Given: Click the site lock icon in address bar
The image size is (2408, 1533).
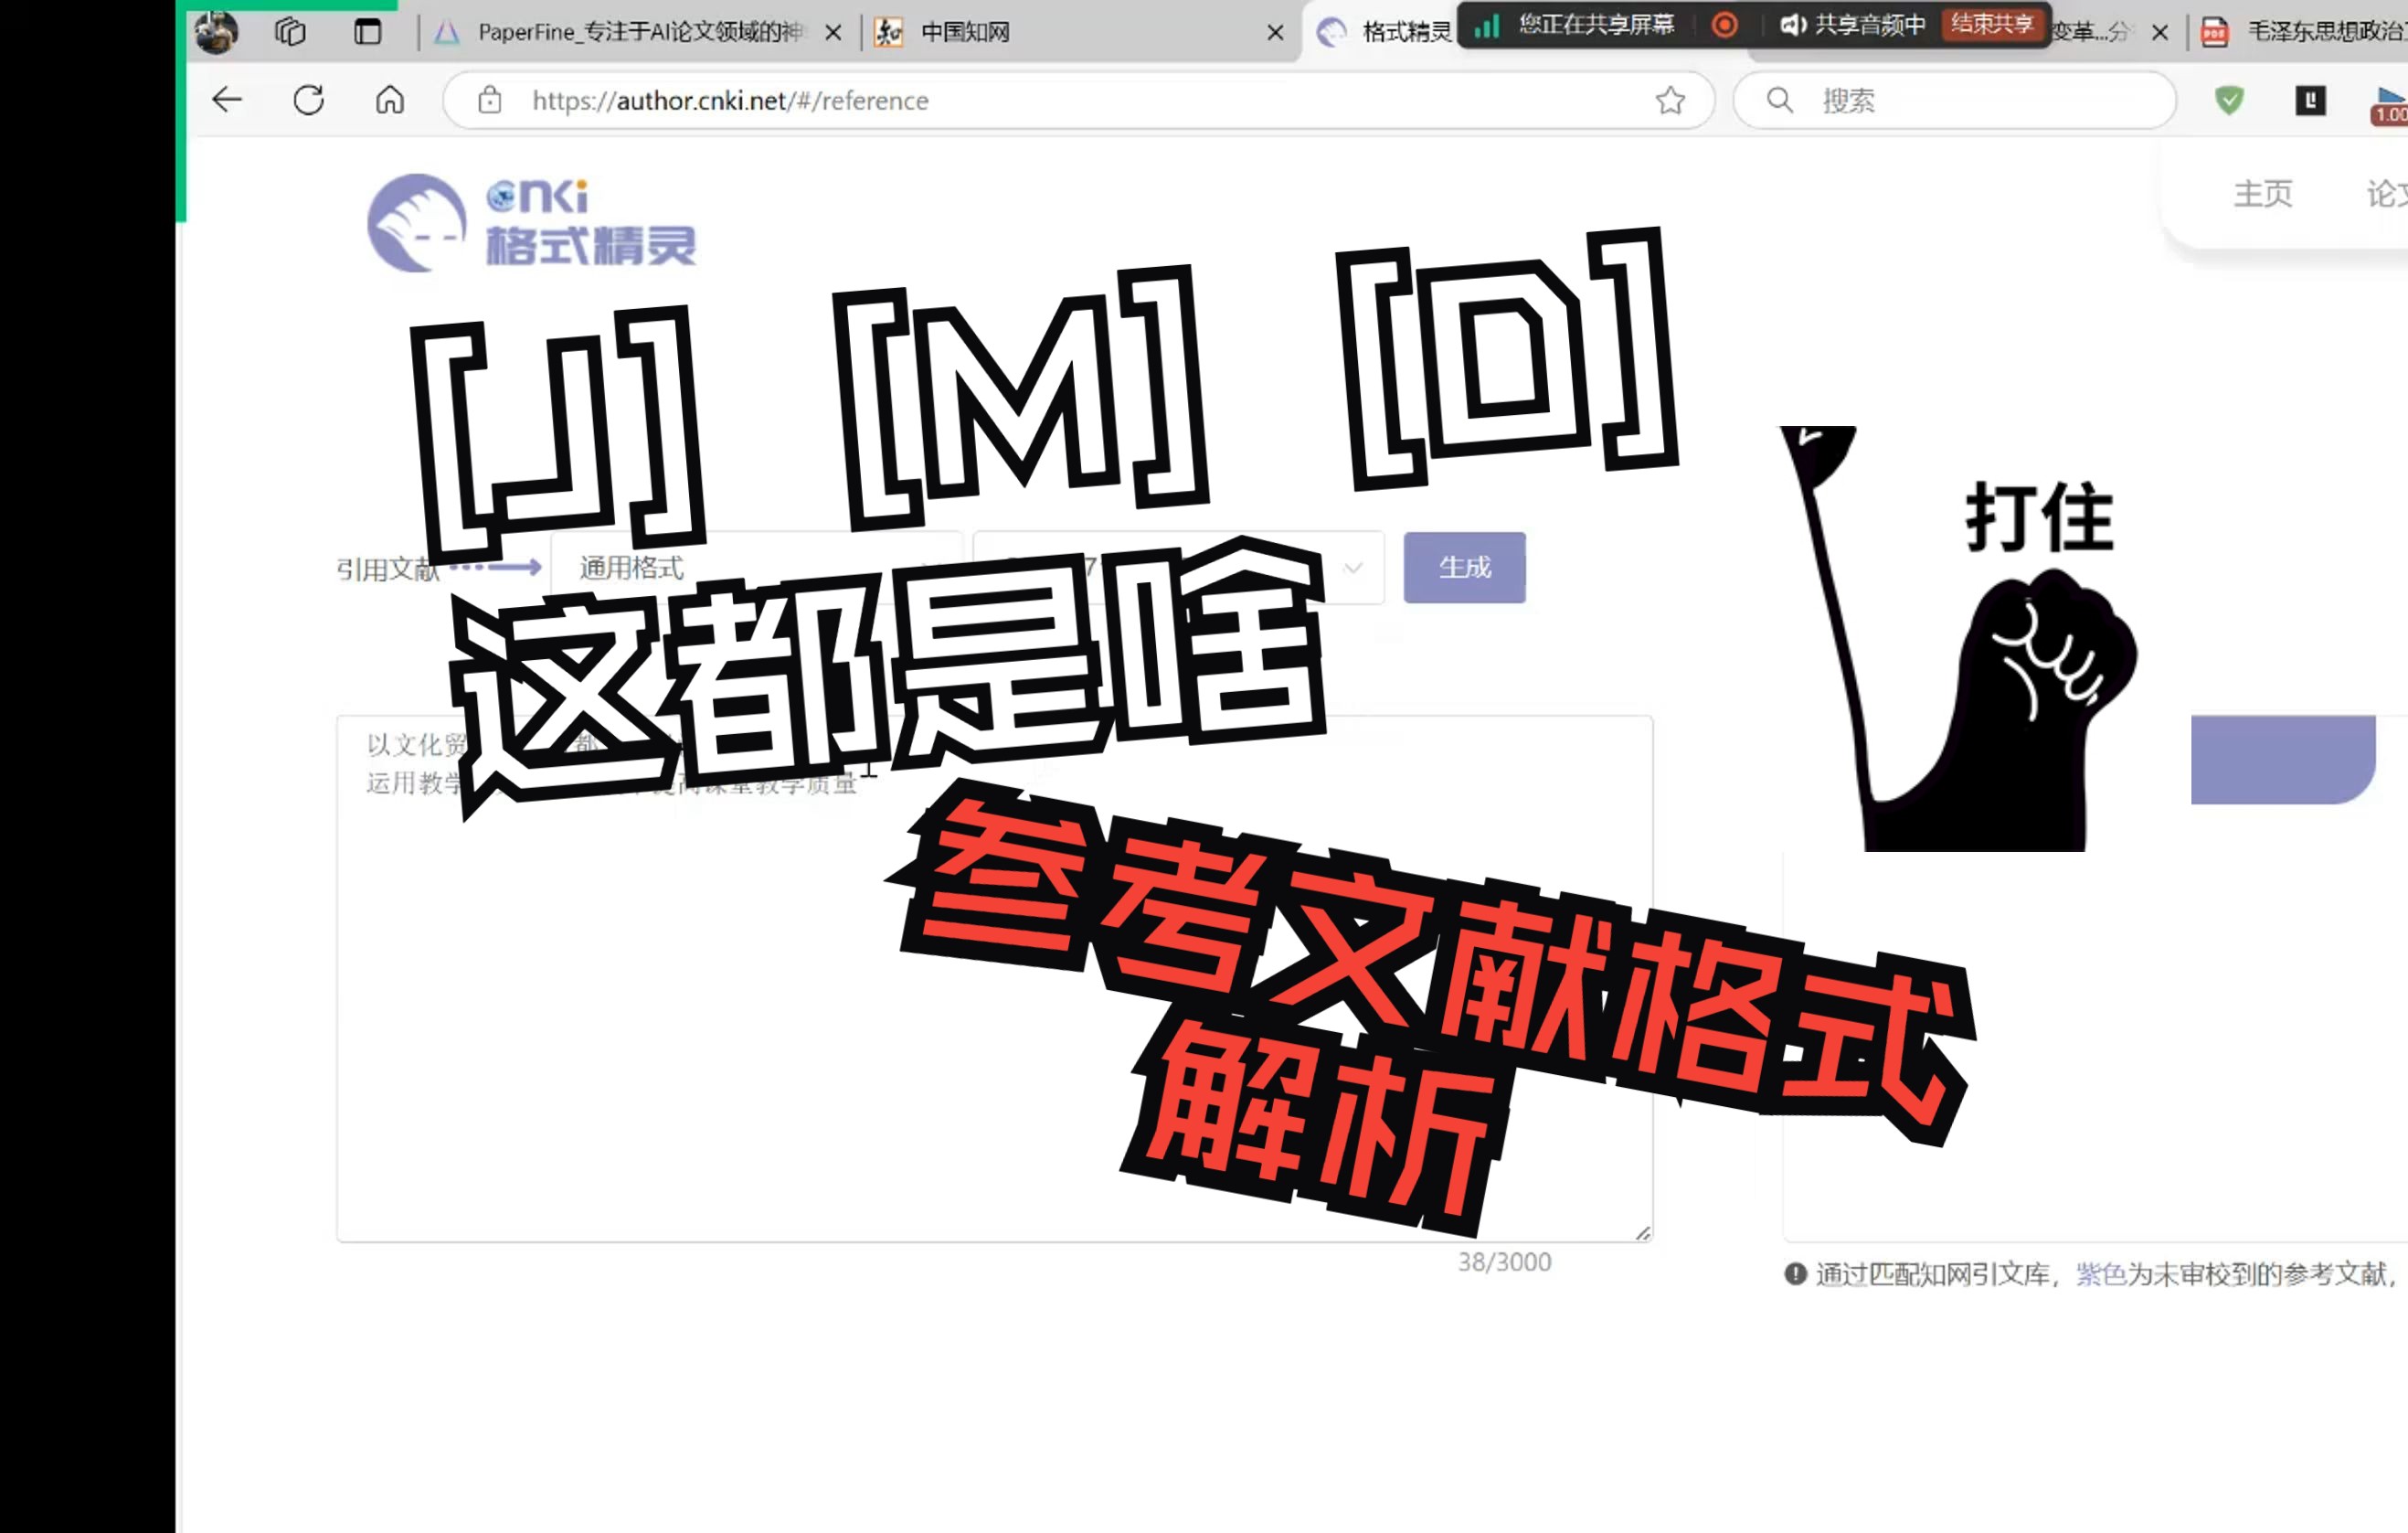Looking at the screenshot, I should click(x=489, y=99).
